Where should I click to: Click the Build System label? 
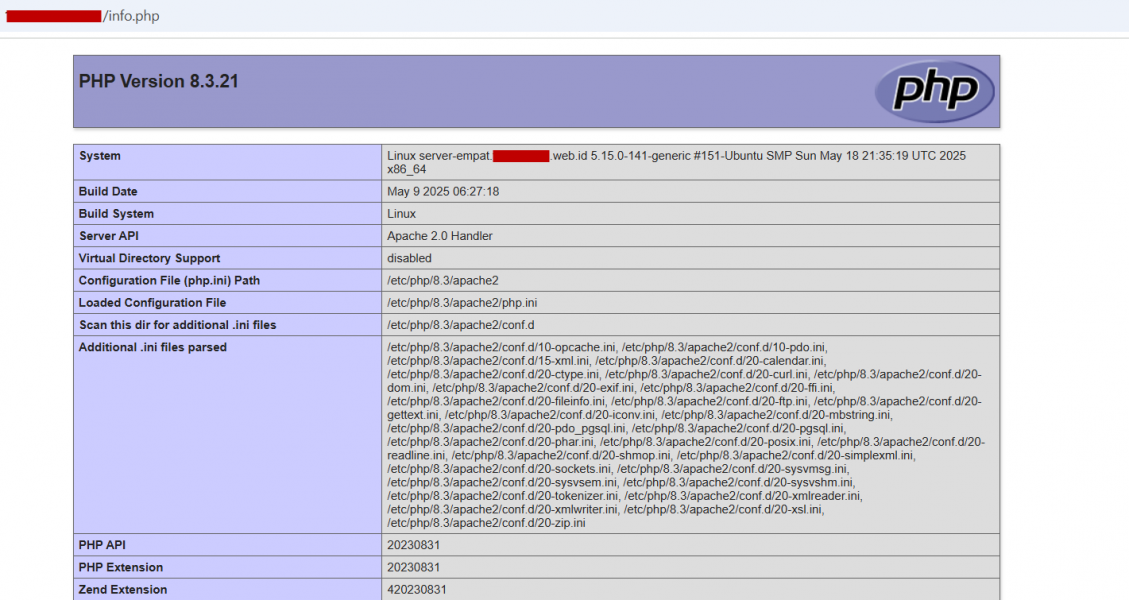(116, 214)
